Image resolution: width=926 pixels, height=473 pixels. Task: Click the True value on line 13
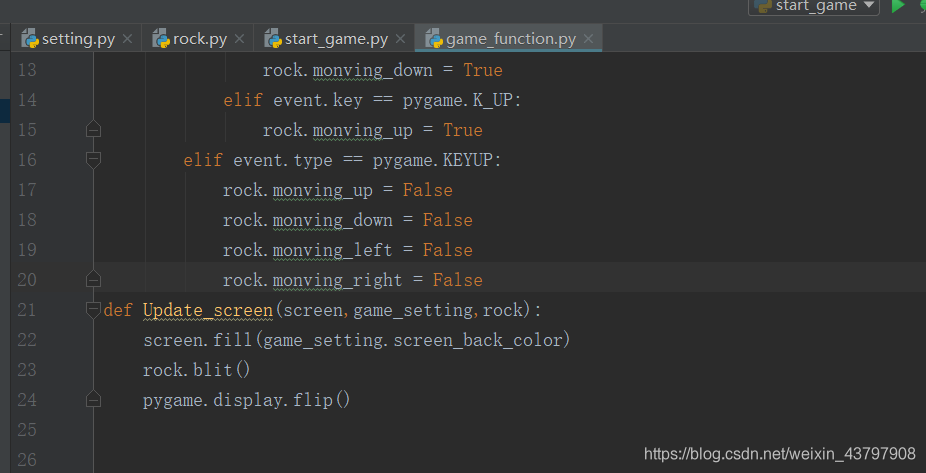pyautogui.click(x=482, y=70)
